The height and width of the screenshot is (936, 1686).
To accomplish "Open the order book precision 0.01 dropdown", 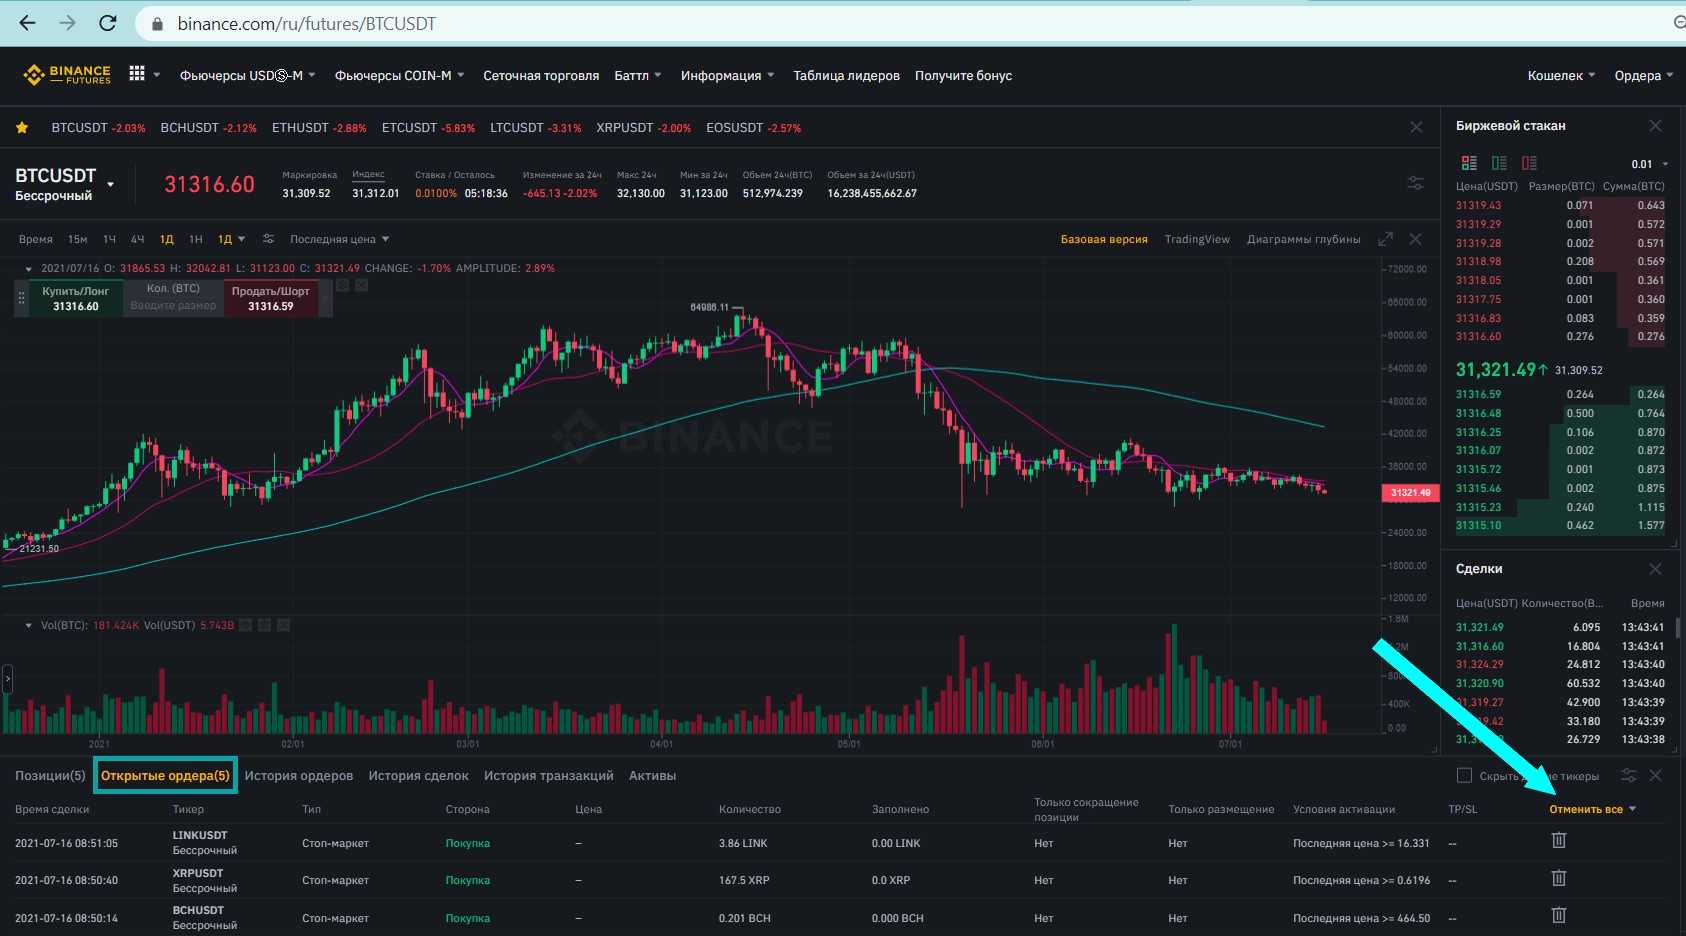I will coord(1650,164).
